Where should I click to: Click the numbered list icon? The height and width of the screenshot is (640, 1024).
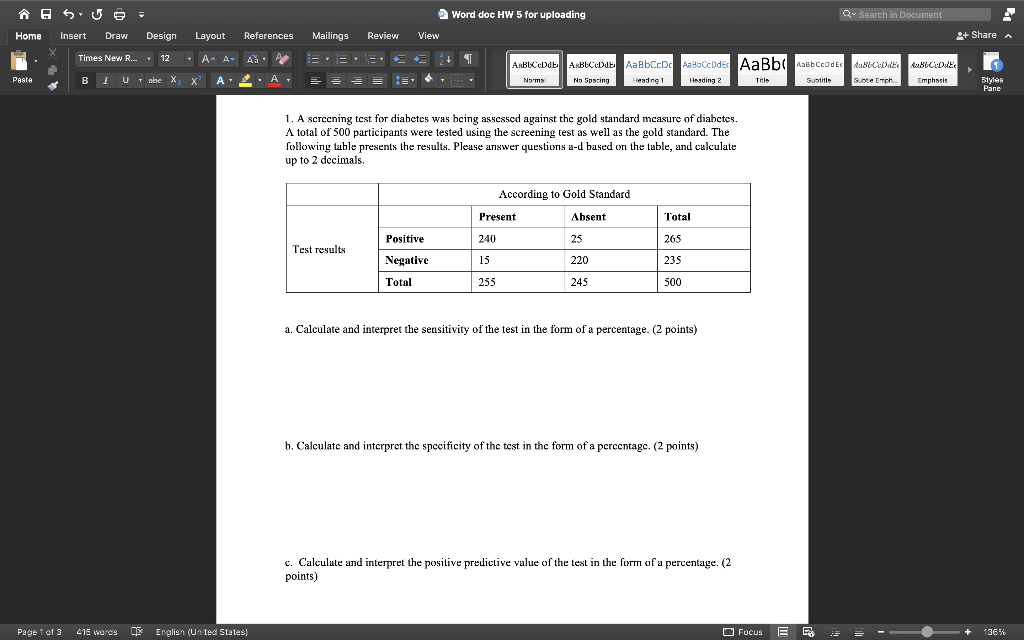pos(342,59)
